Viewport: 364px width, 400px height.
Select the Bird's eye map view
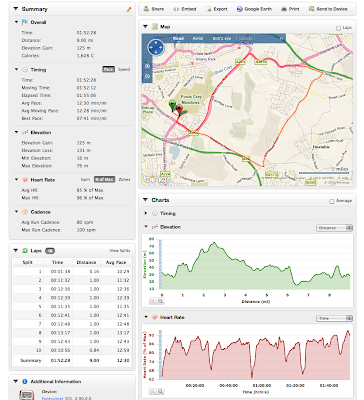coord(222,38)
